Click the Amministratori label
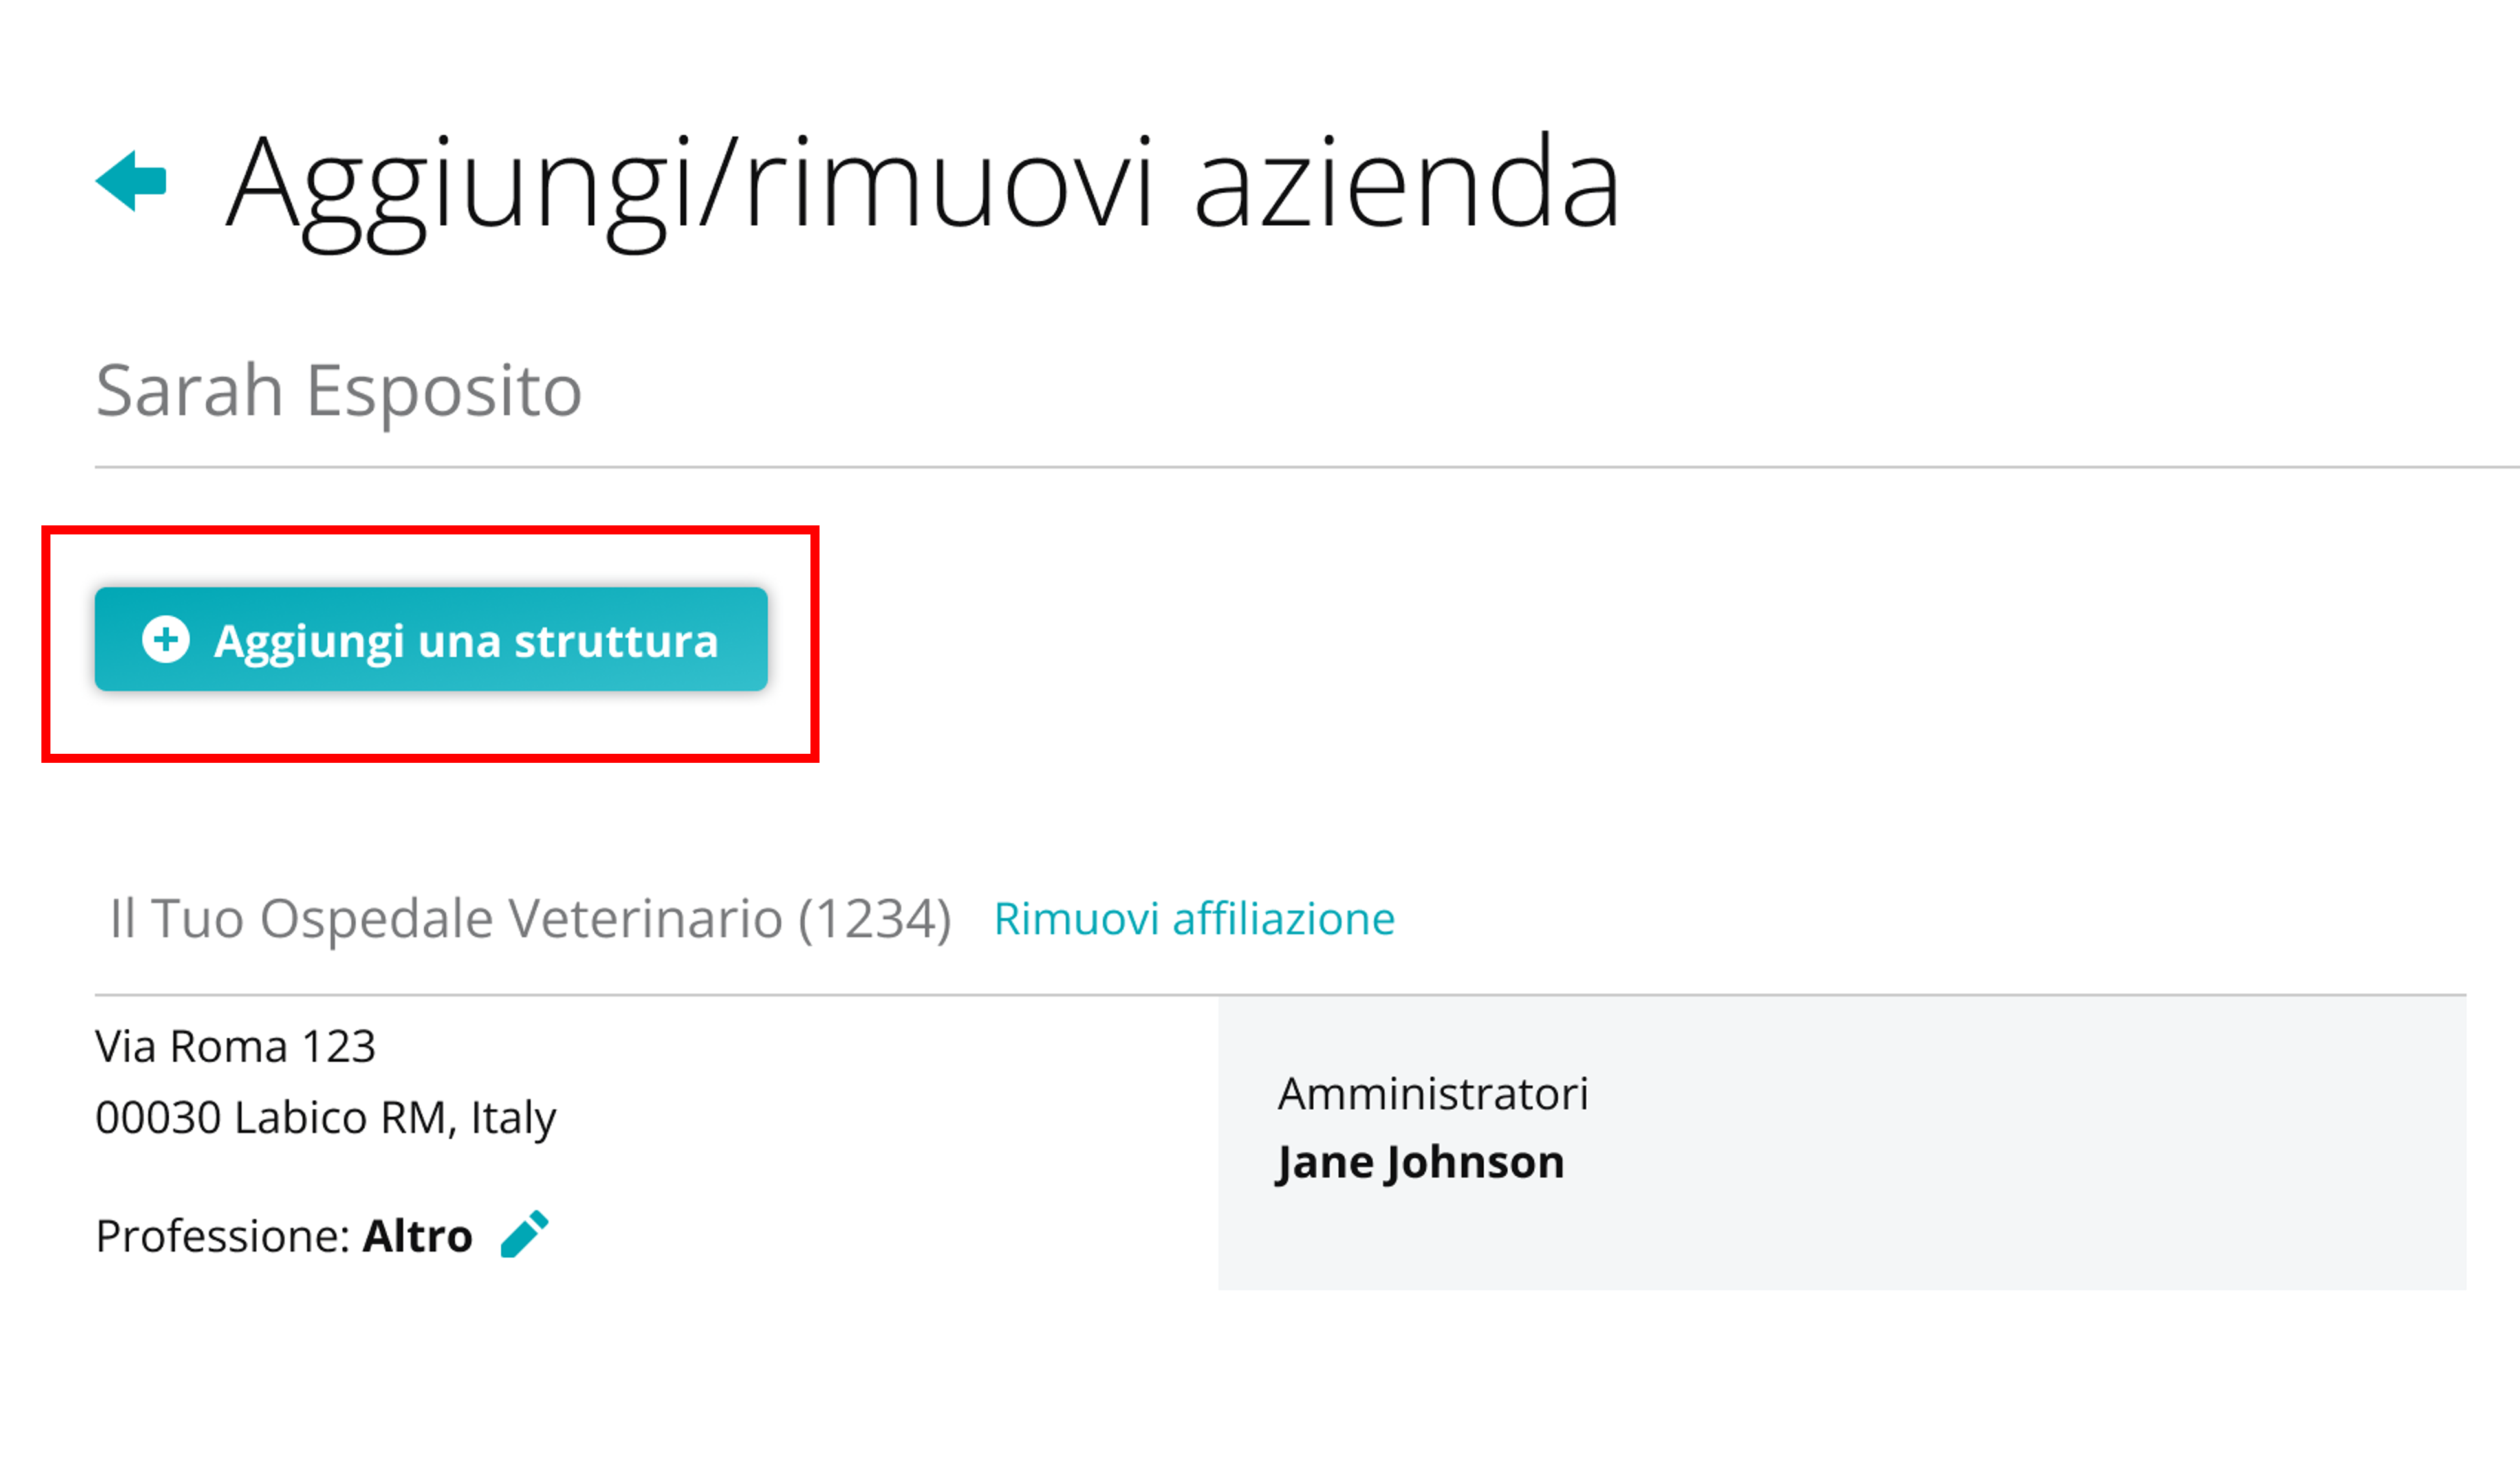Viewport: 2520px width, 1483px height. point(1432,1093)
